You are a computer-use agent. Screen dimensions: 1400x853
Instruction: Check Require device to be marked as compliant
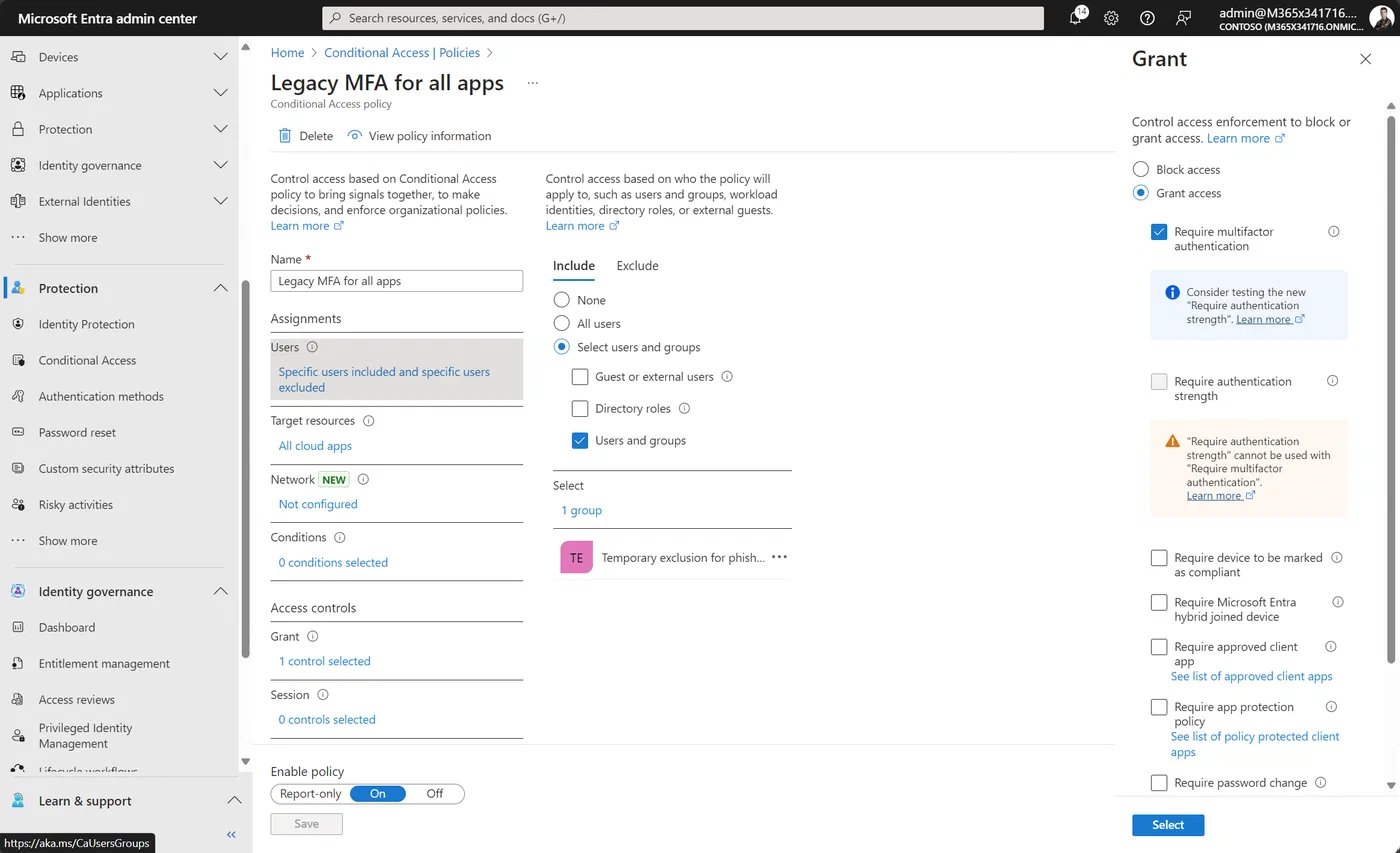tap(1159, 558)
